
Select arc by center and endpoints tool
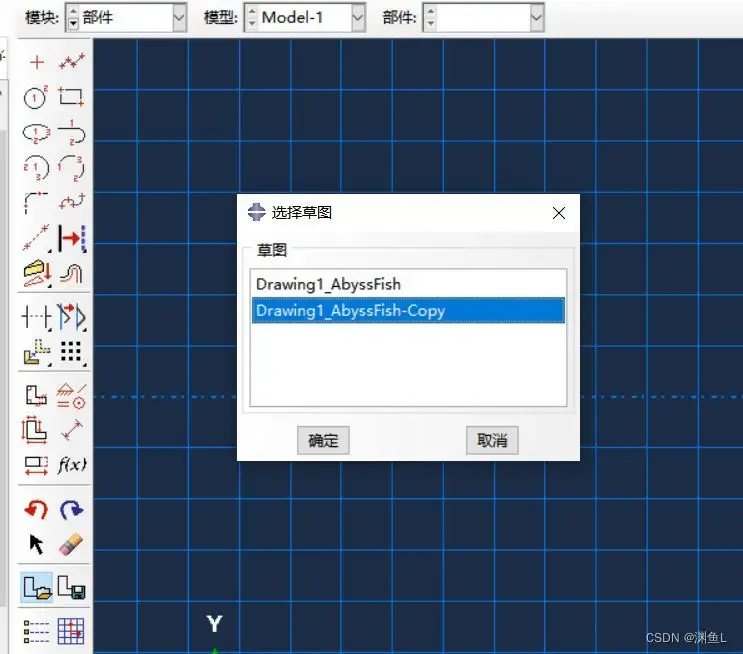pos(36,167)
